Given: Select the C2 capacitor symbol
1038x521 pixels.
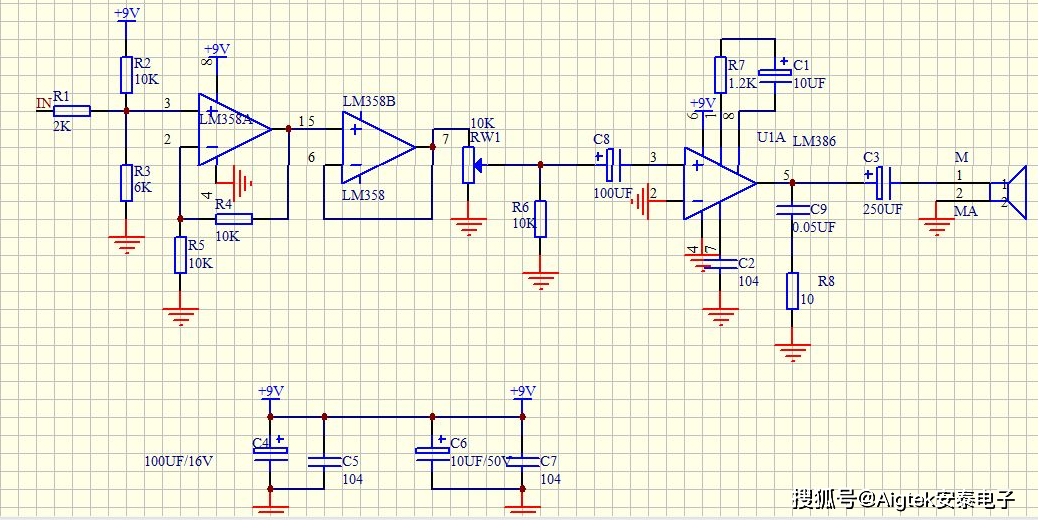Looking at the screenshot, I should (721, 263).
